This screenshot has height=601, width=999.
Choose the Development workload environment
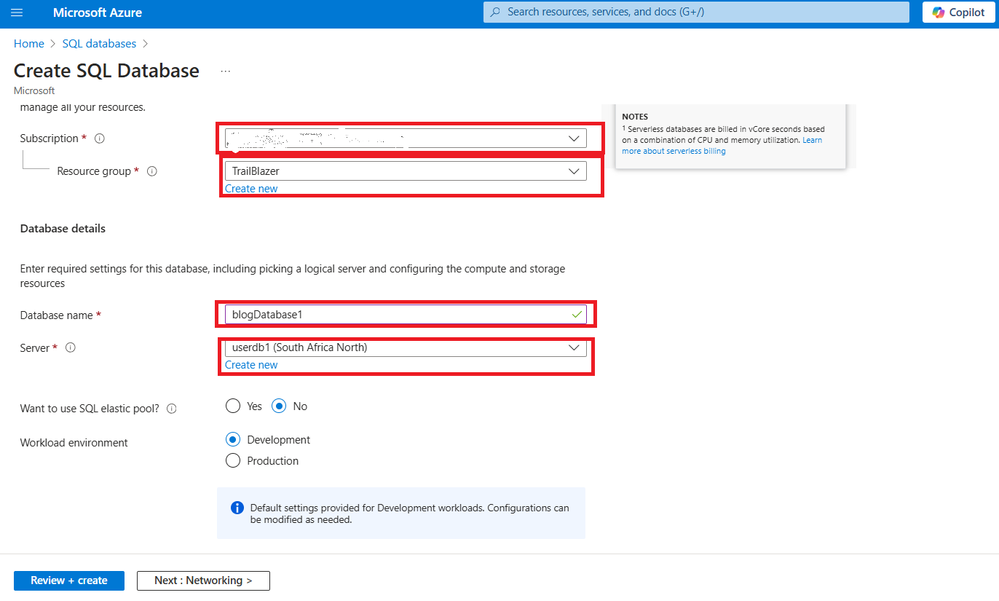tap(233, 440)
